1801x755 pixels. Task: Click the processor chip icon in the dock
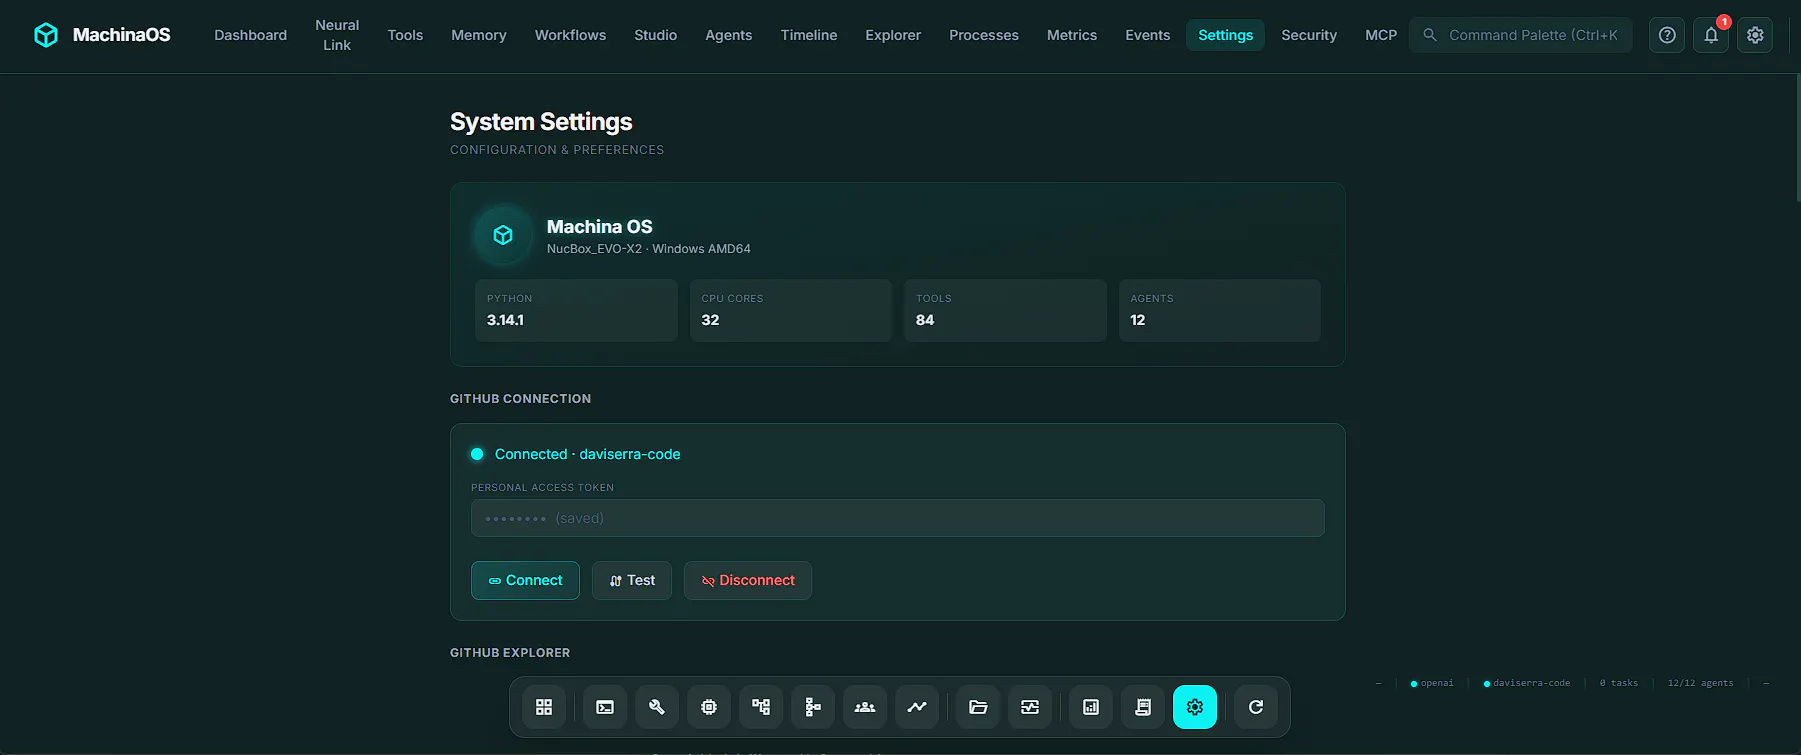[x=709, y=707]
